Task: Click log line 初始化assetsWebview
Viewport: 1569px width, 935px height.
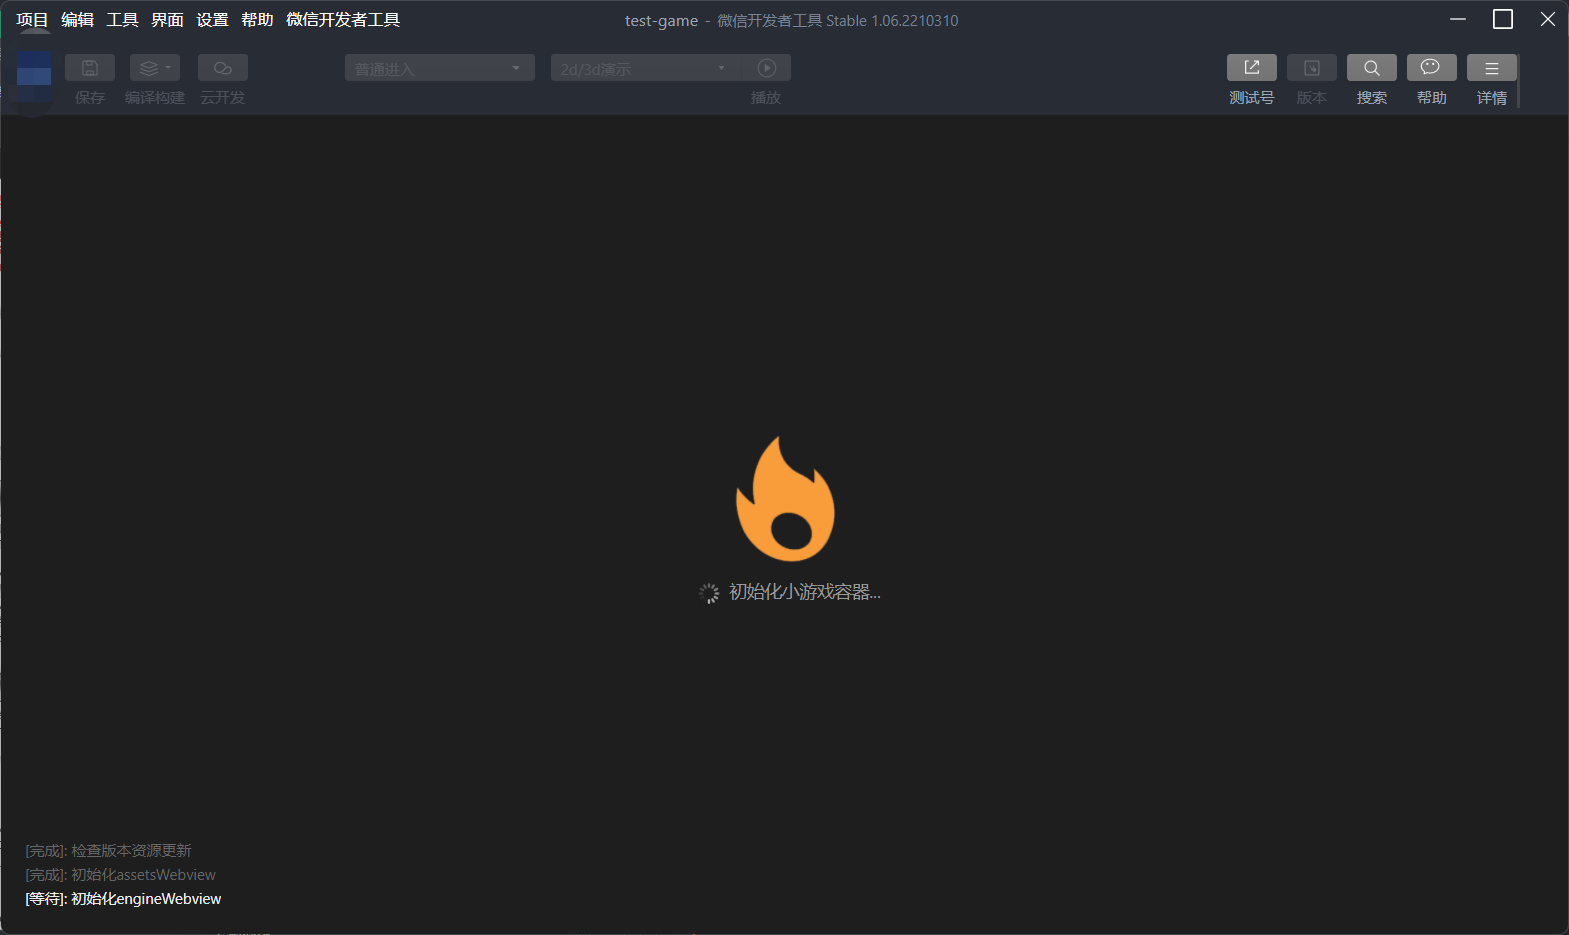Action: coord(120,875)
